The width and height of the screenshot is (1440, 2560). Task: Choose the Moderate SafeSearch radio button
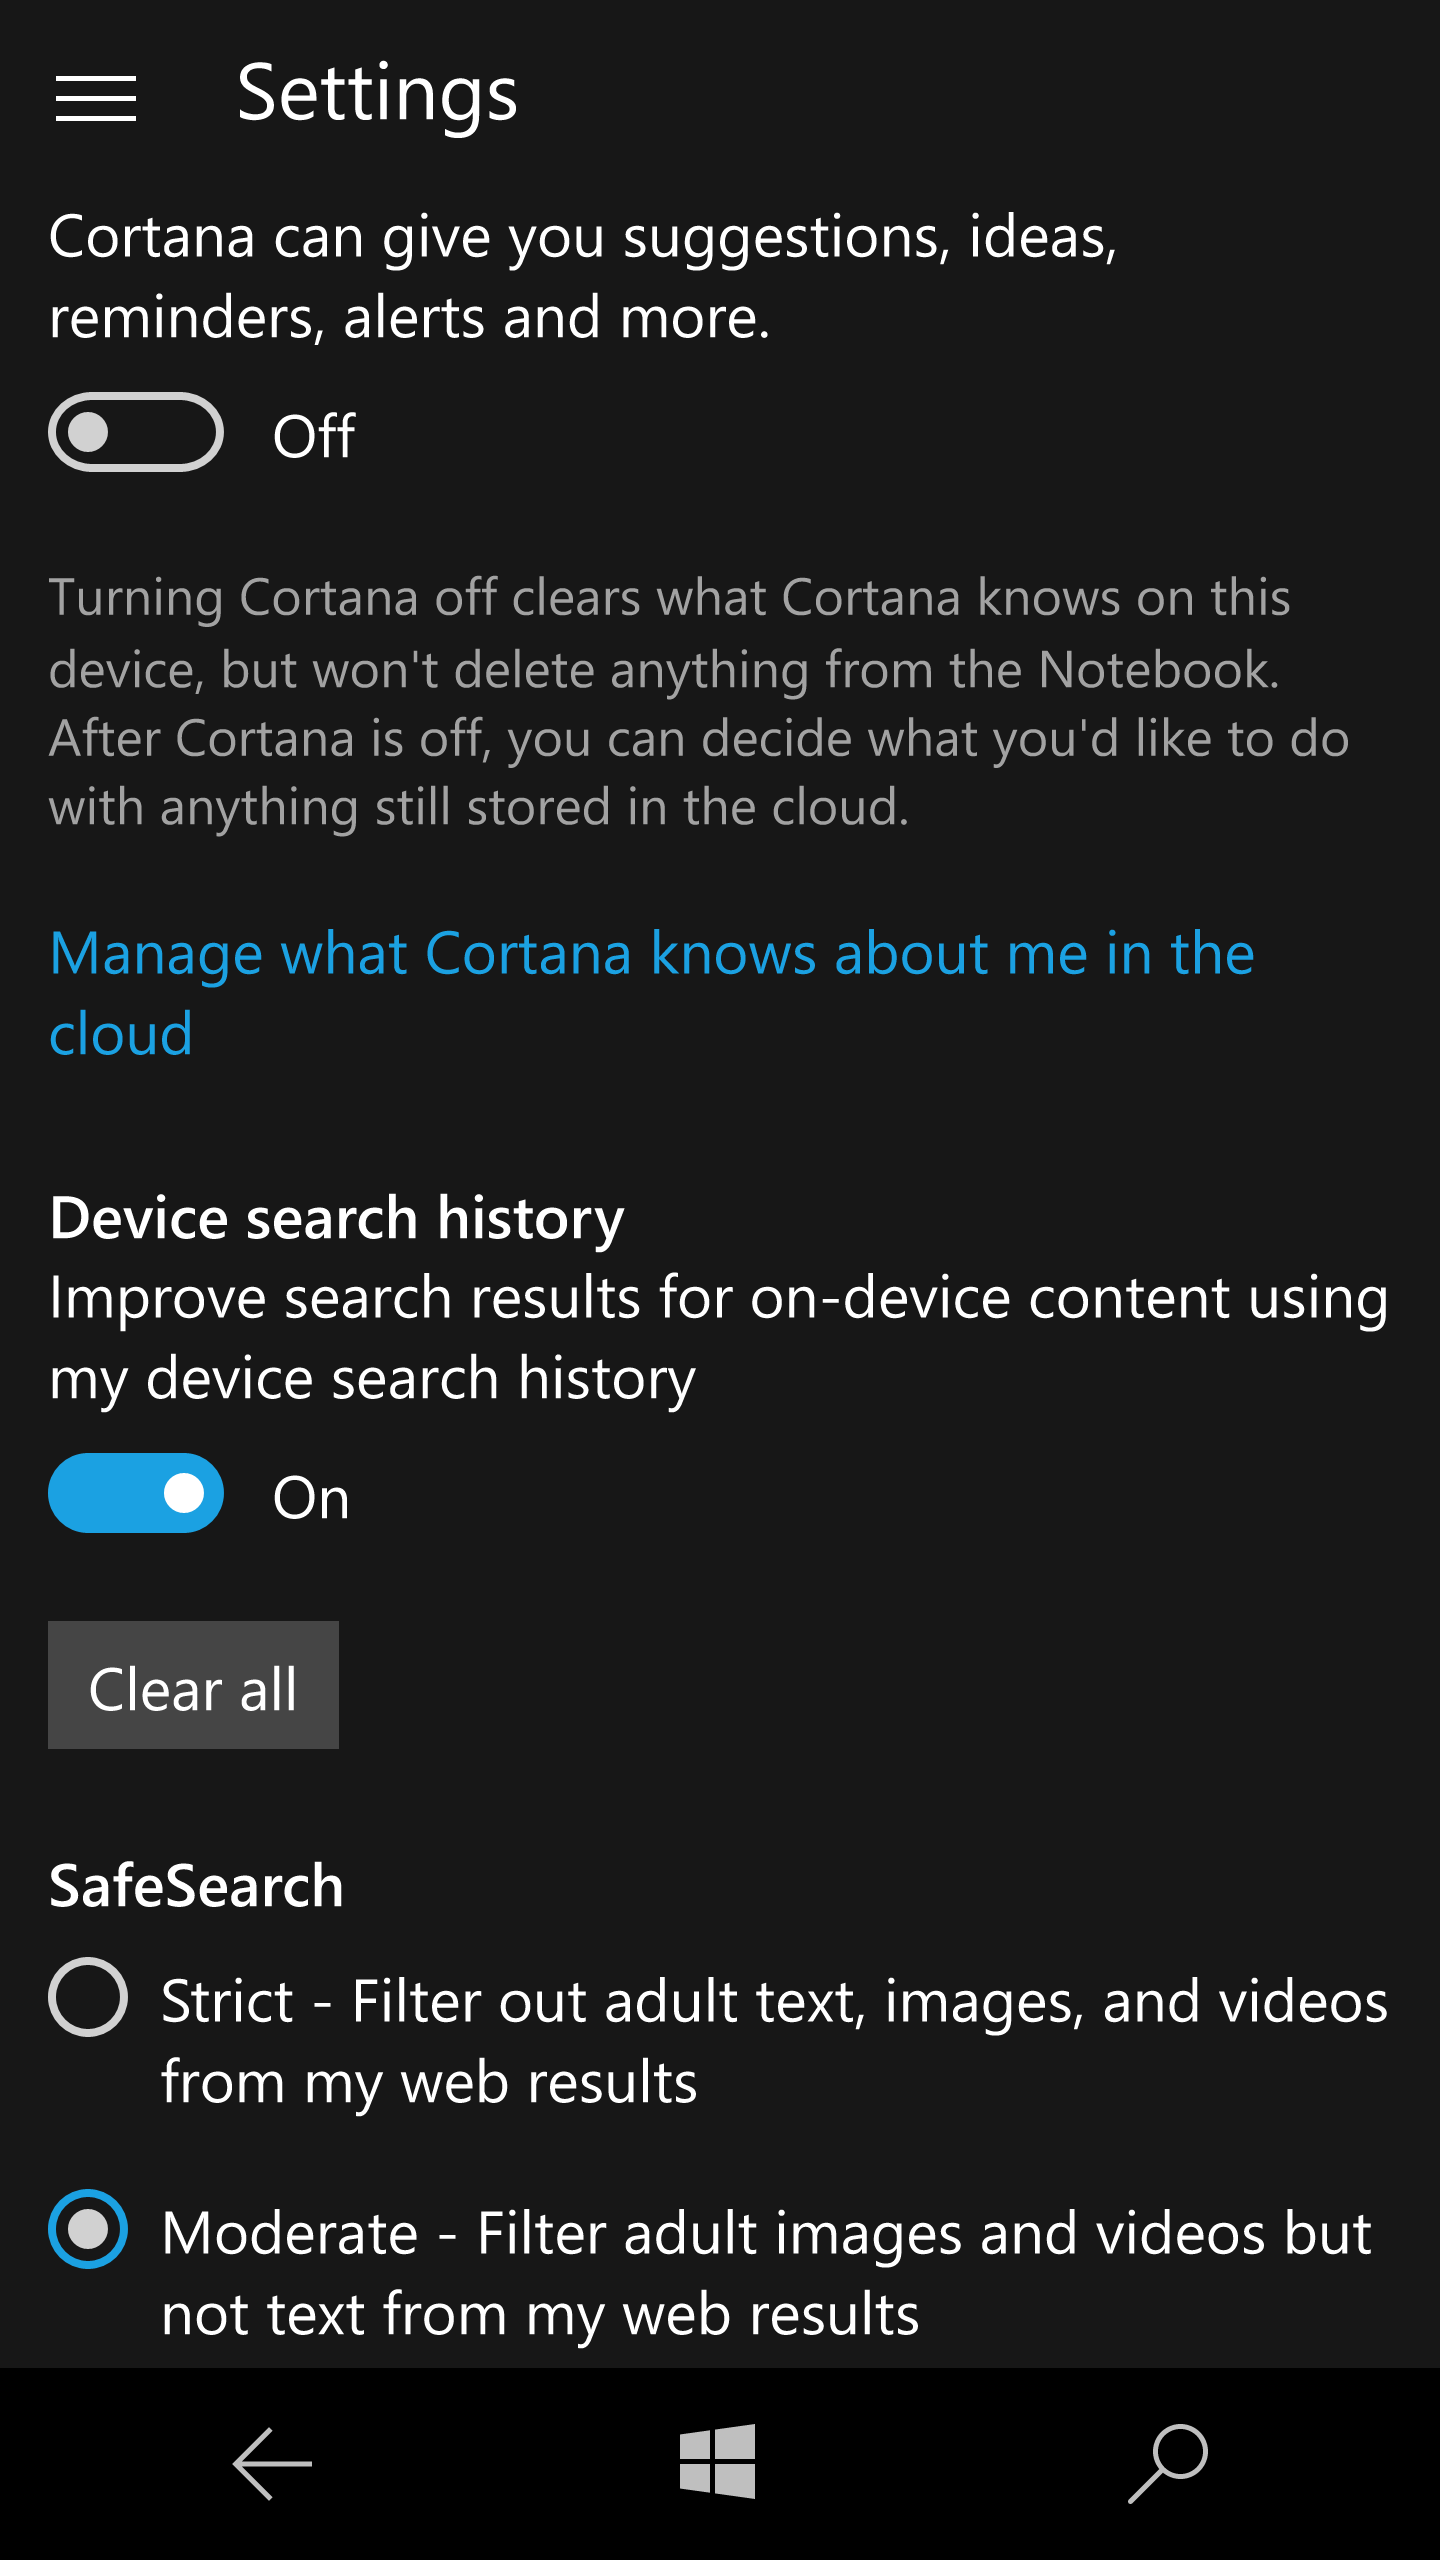tap(88, 2229)
